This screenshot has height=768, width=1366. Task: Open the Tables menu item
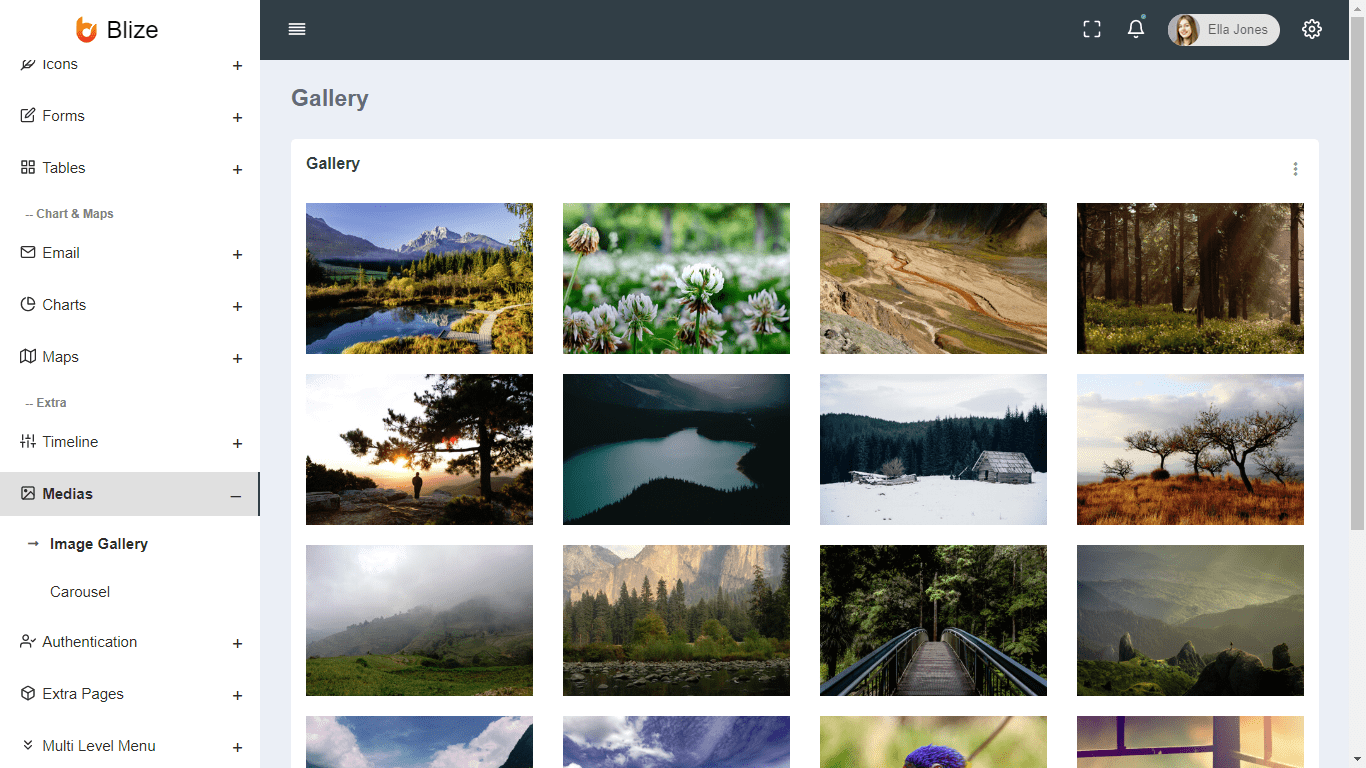click(130, 168)
